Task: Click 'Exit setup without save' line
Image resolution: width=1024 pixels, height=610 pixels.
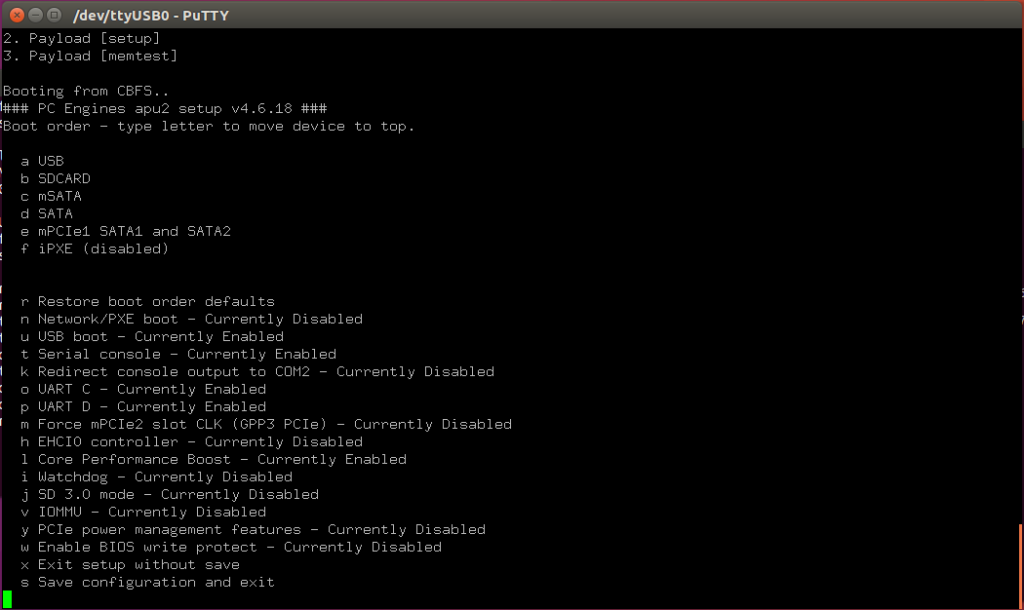Action: (130, 564)
